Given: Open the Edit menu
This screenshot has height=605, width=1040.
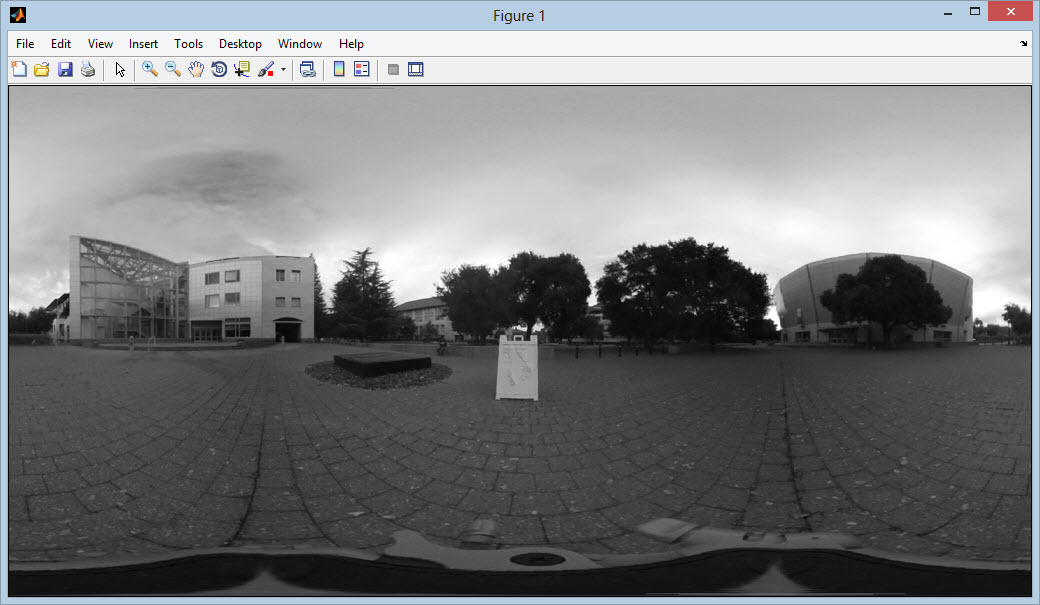Looking at the screenshot, I should (x=61, y=44).
